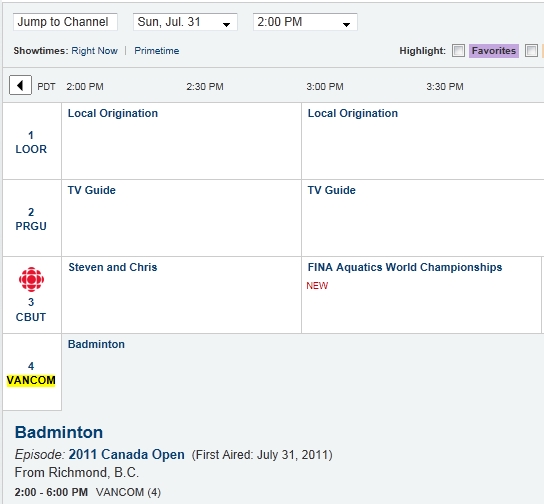The width and height of the screenshot is (544, 504).
Task: Click the CBC logo for channel 3
Action: coord(31,279)
